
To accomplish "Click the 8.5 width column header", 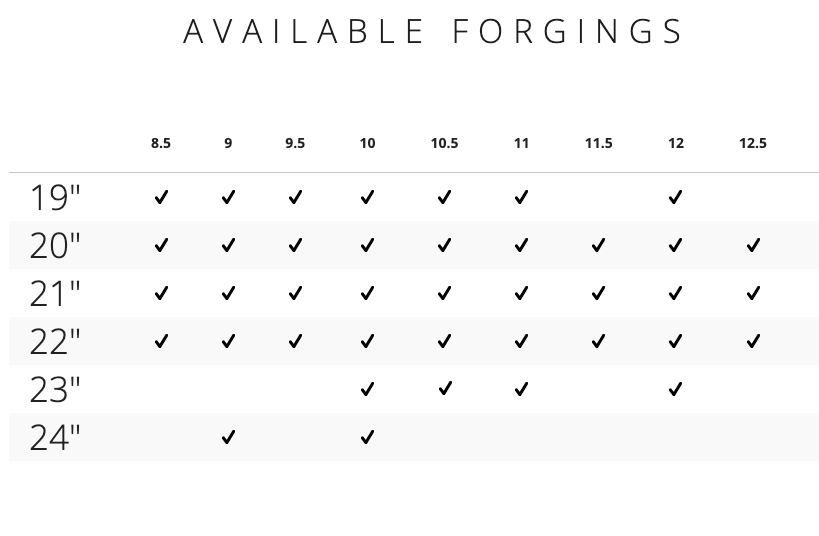I will (161, 143).
